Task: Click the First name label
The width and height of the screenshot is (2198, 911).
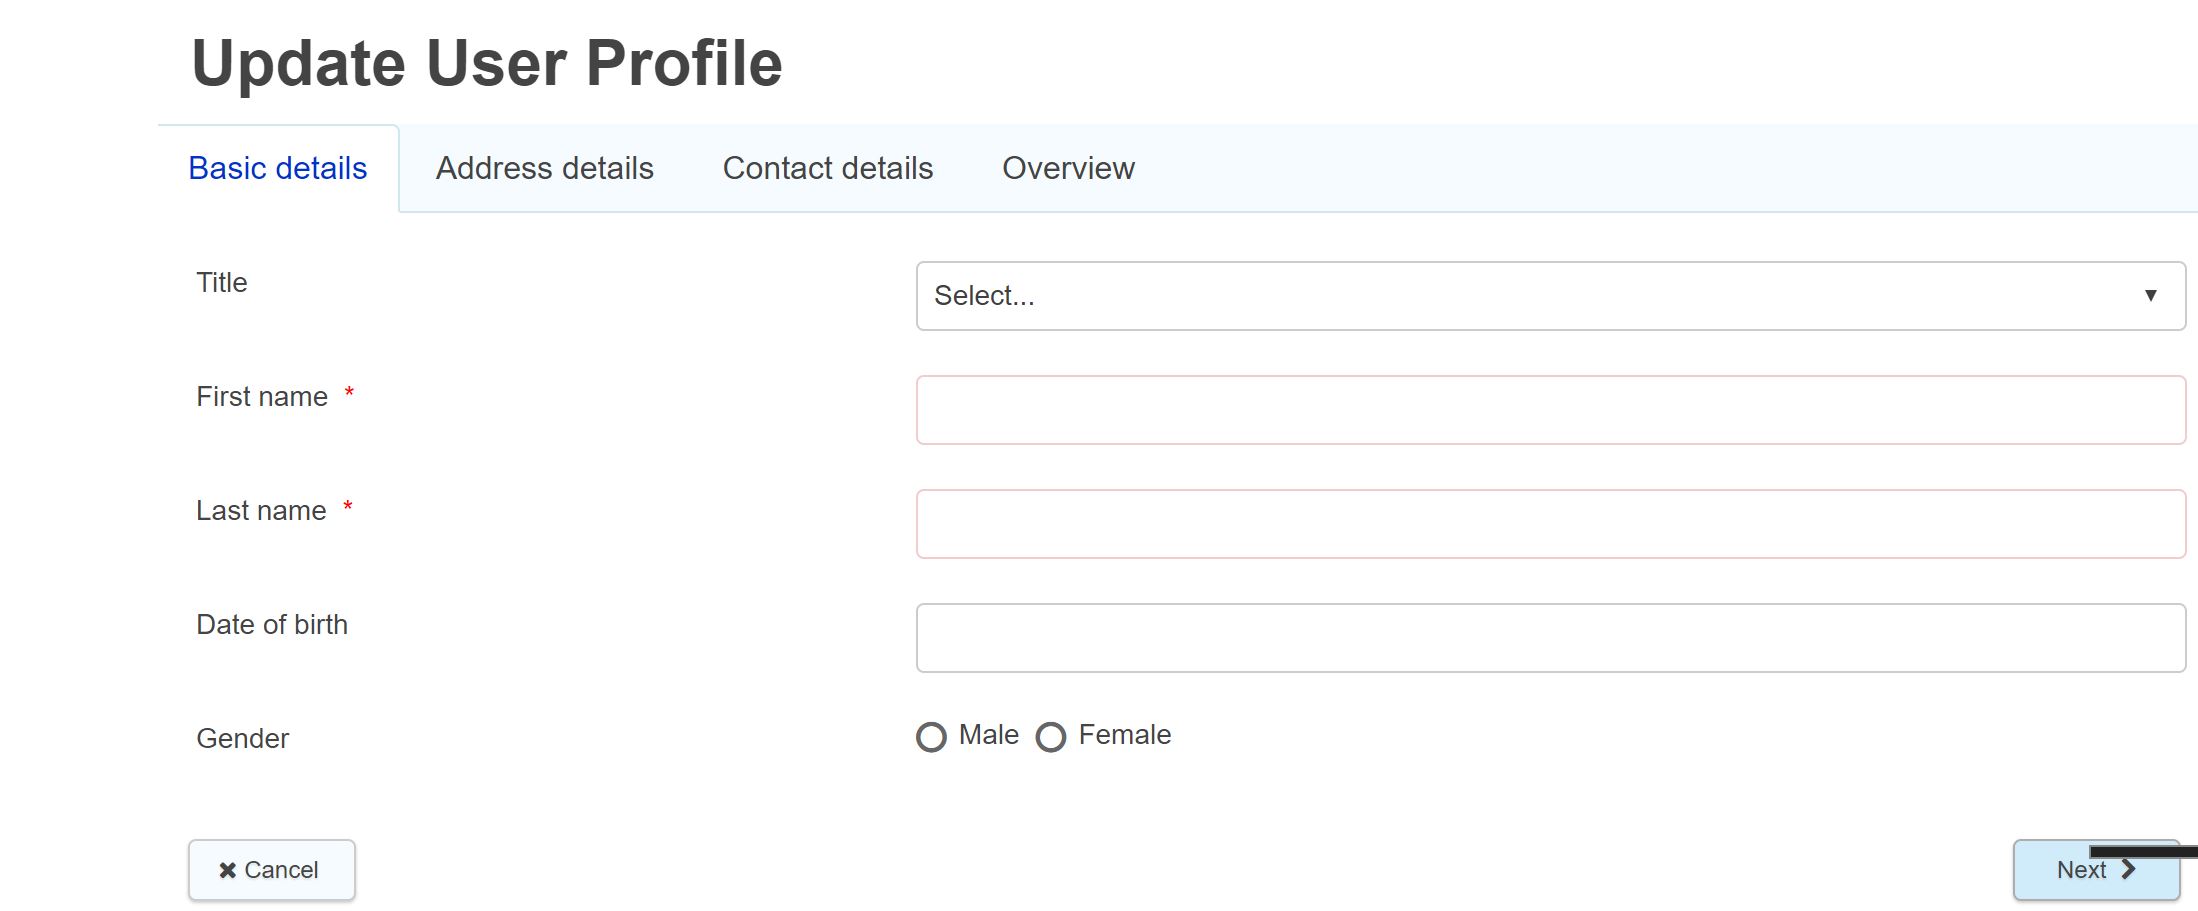Action: tap(262, 397)
